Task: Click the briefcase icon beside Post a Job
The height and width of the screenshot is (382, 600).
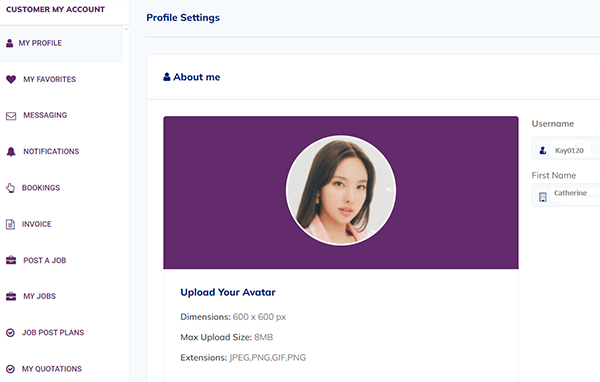Action: click(x=11, y=260)
